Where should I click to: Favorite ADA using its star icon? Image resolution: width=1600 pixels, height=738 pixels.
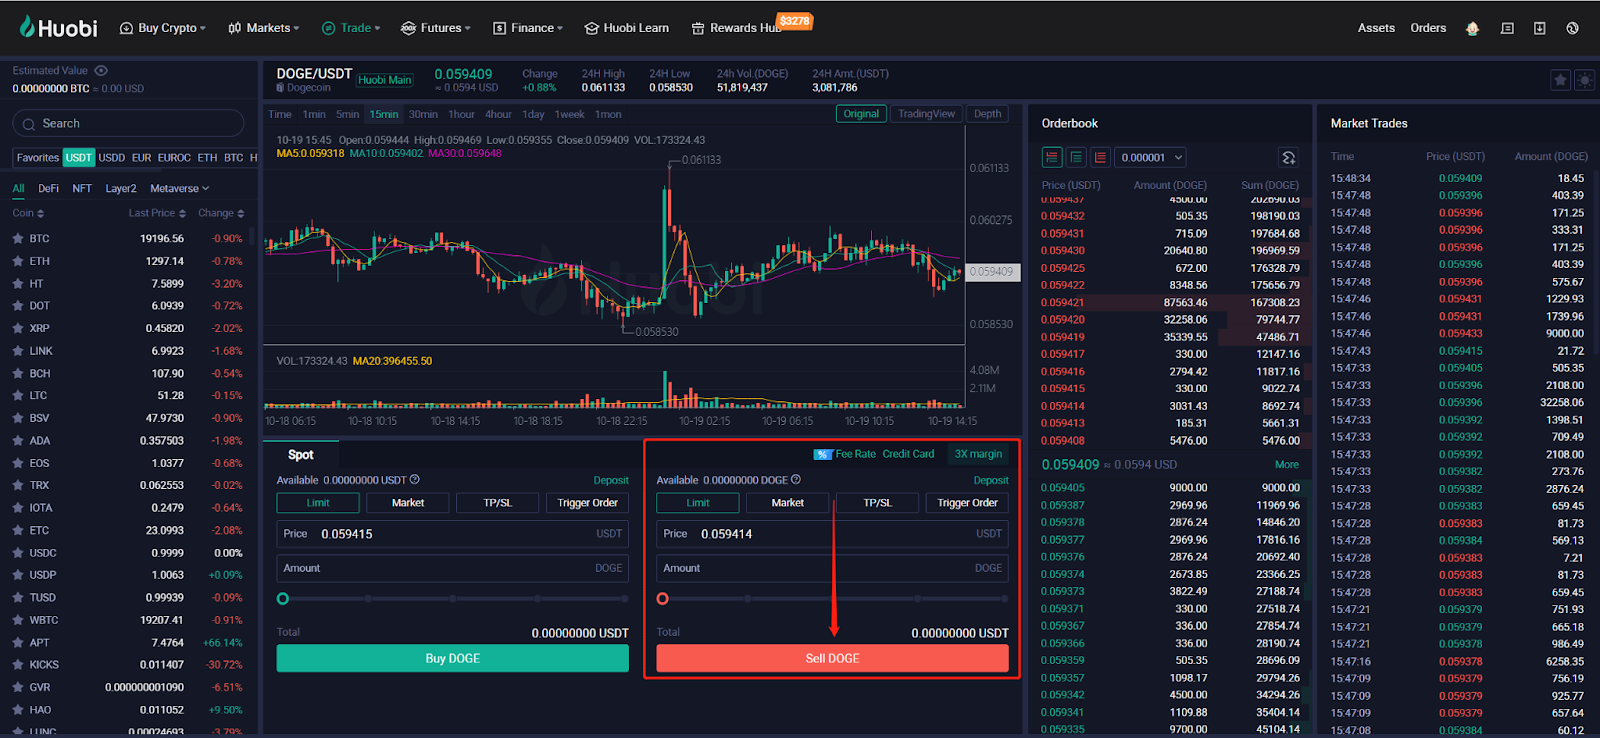pos(18,441)
